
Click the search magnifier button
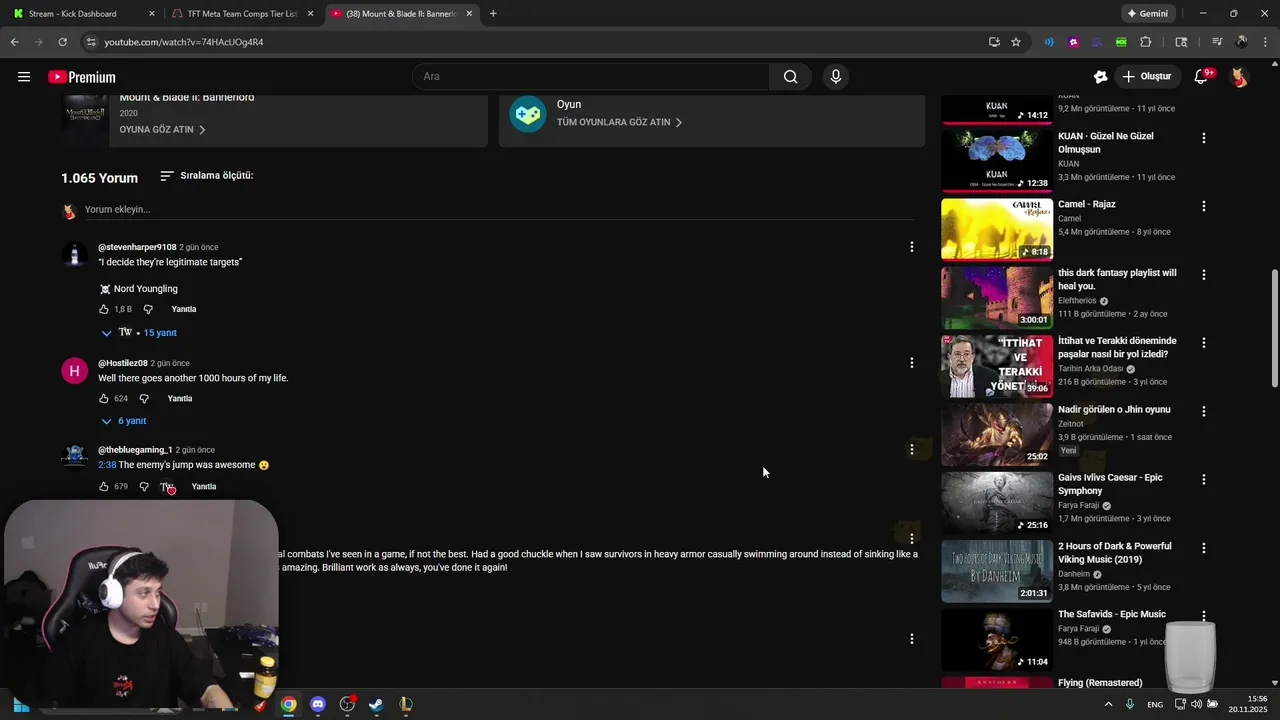tap(790, 77)
